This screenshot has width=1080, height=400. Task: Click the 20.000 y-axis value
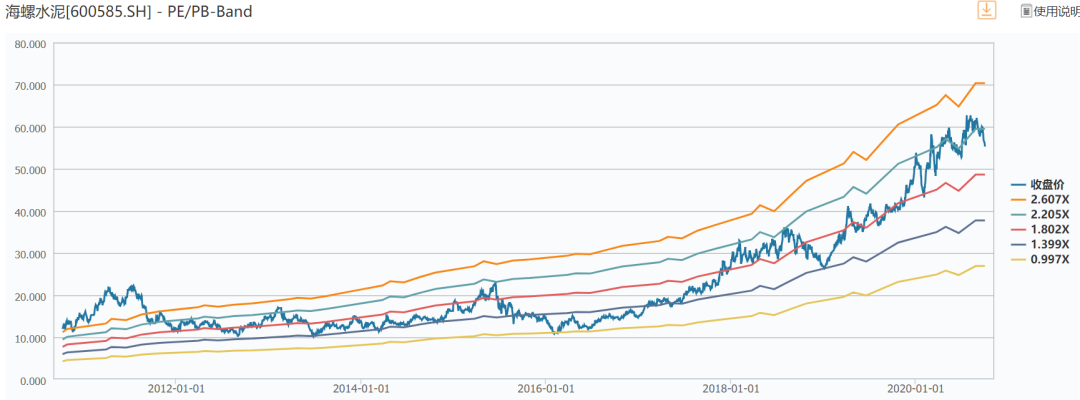30,296
